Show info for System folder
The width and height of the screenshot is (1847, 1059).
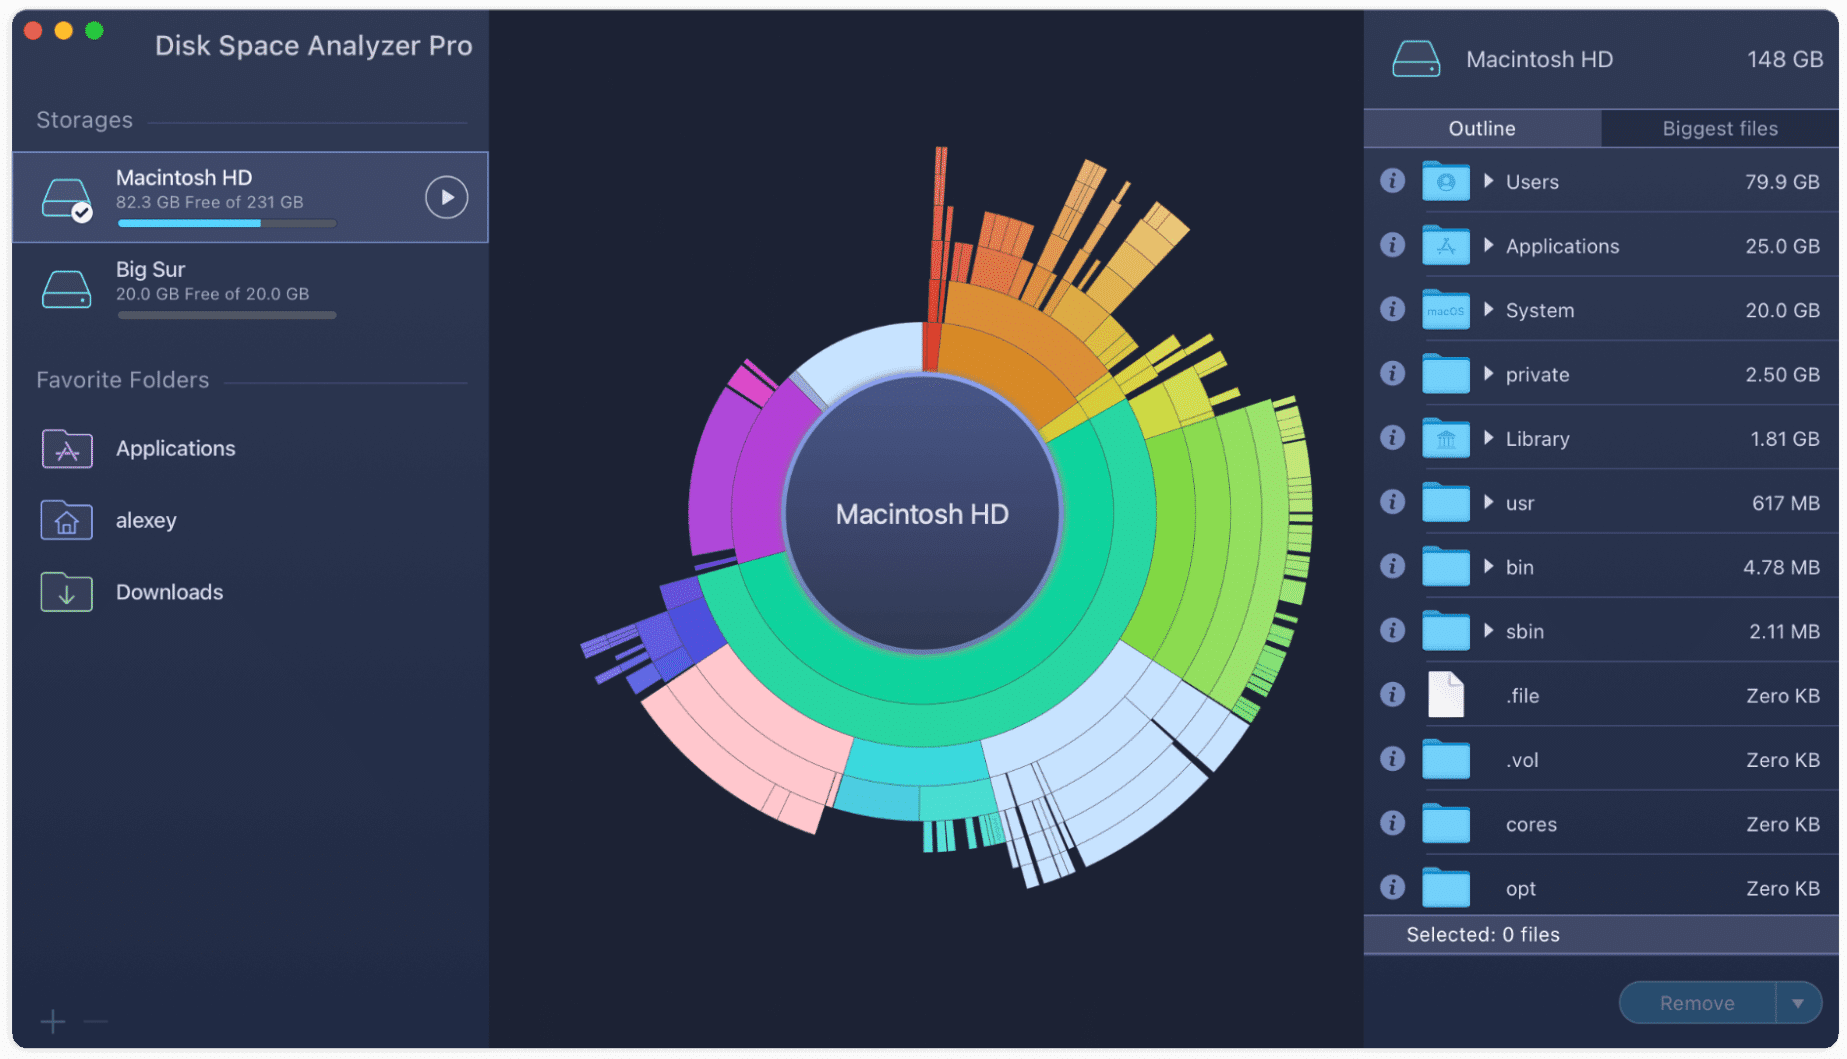(1392, 309)
